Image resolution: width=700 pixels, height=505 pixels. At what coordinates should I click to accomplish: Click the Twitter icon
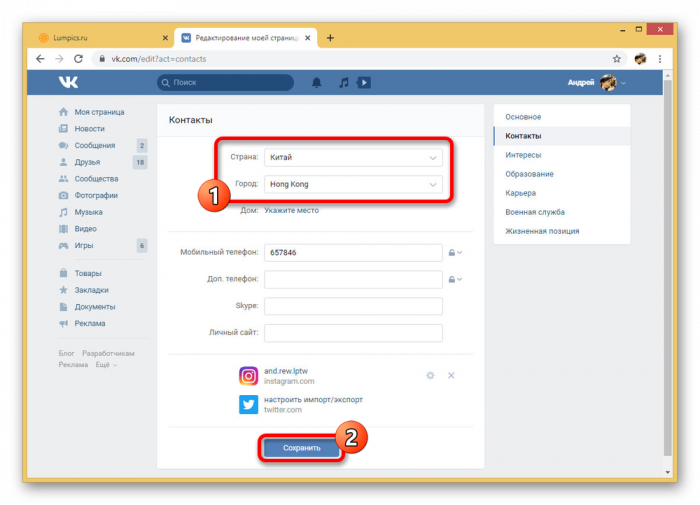[x=248, y=405]
